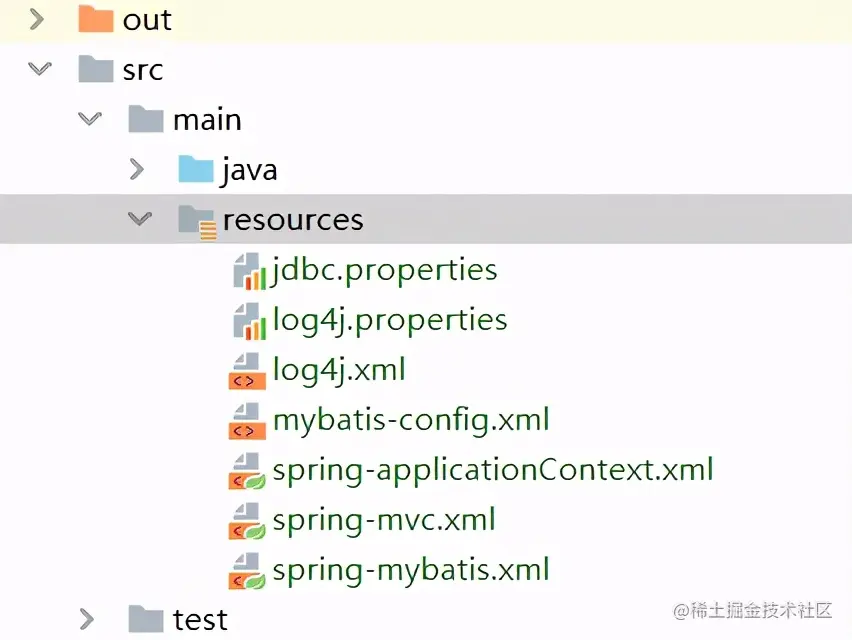Image resolution: width=852 pixels, height=640 pixels.
Task: Click the jdbc.properties file icon
Action: click(x=249, y=271)
